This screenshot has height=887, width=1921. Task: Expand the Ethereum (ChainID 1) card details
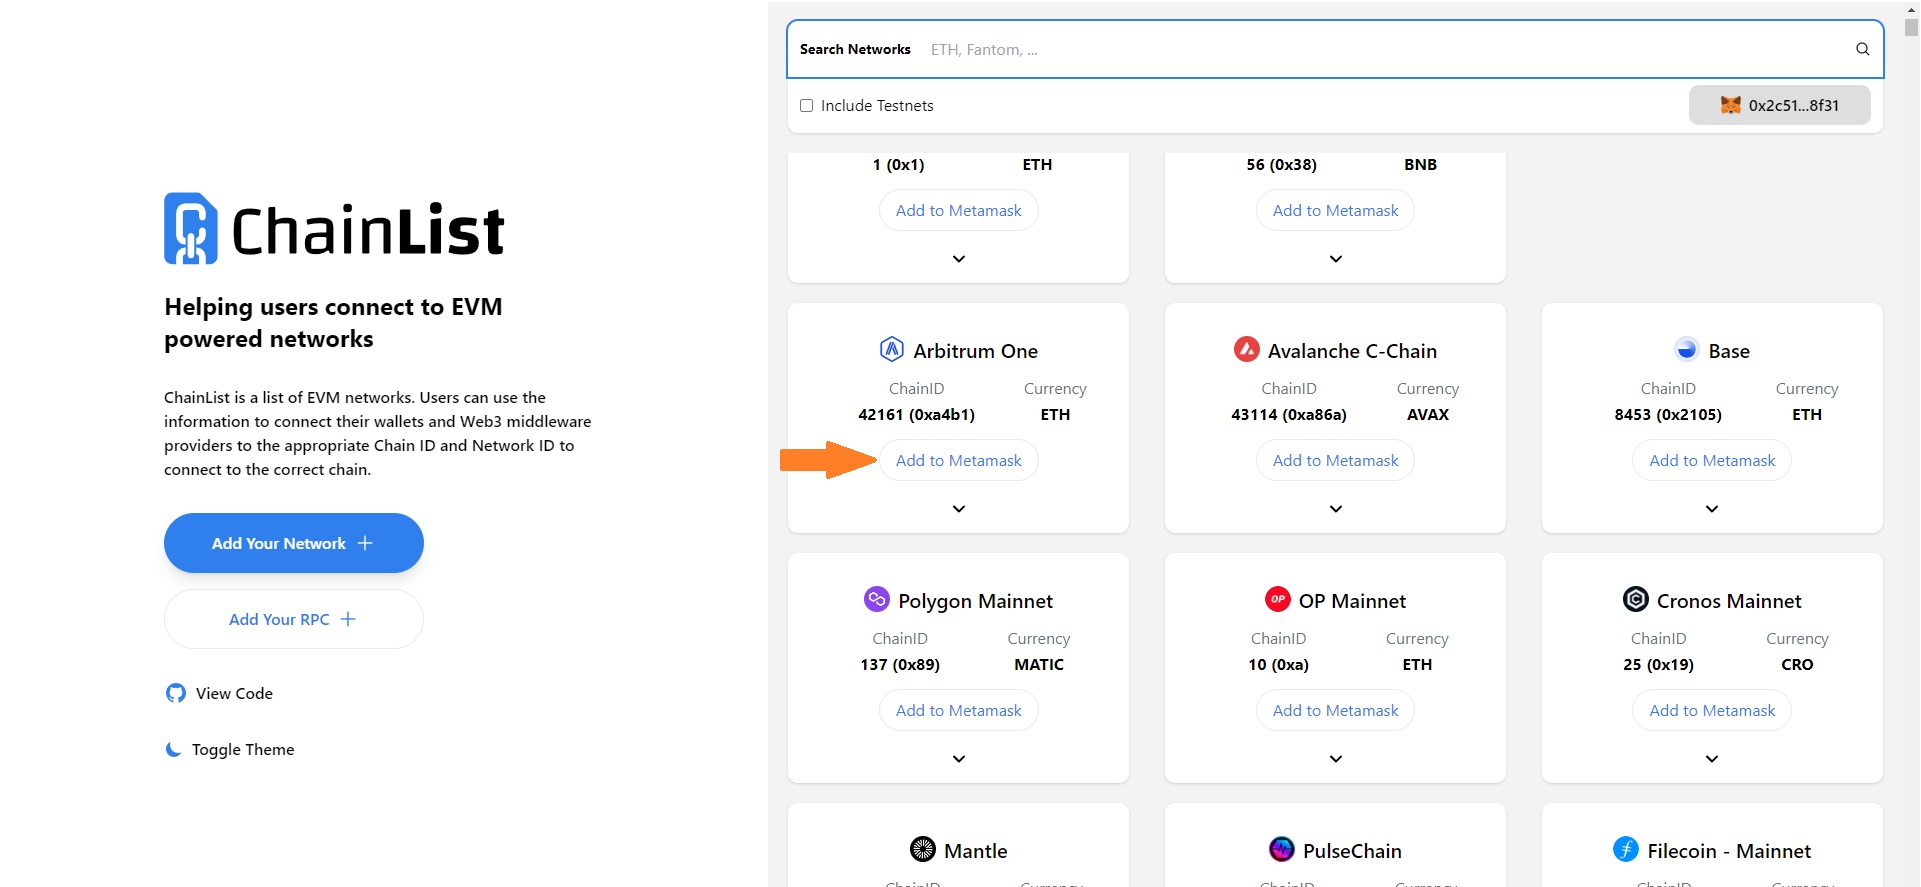point(959,259)
